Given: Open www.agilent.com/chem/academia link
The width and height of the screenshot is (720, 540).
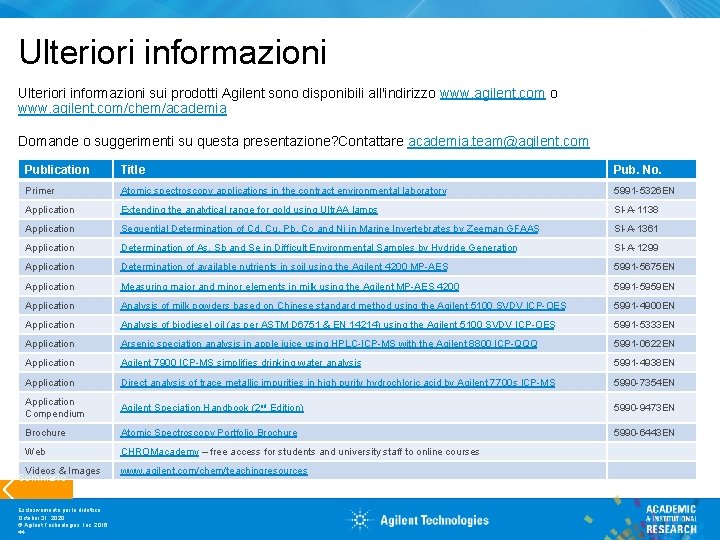Looking at the screenshot, I should 122,108.
